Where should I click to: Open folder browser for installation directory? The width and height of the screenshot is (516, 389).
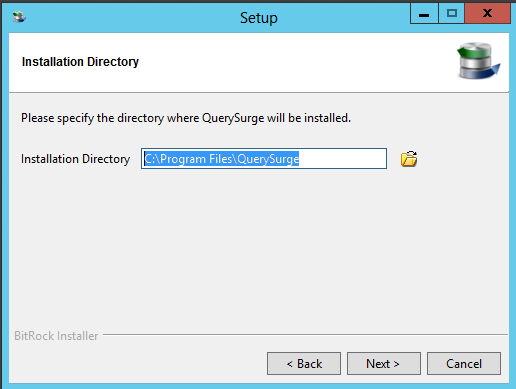[409, 159]
